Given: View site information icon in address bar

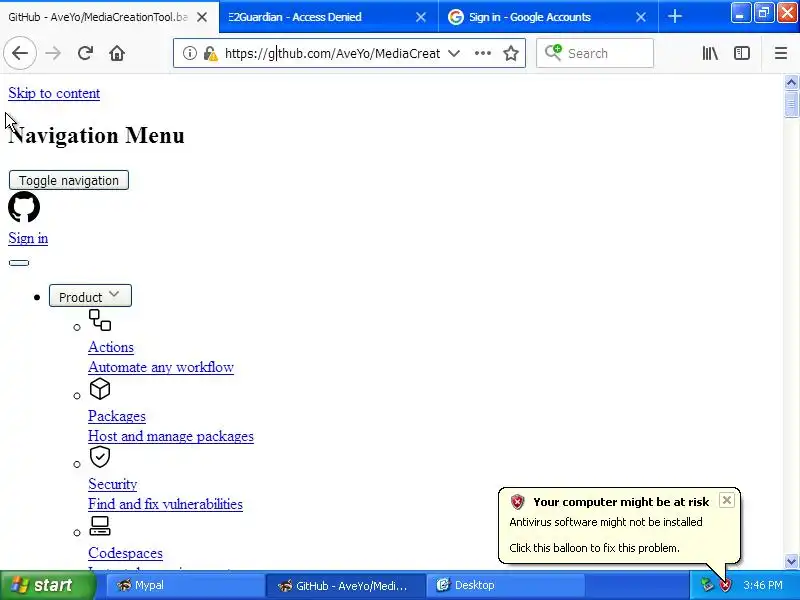Looking at the screenshot, I should 190,53.
